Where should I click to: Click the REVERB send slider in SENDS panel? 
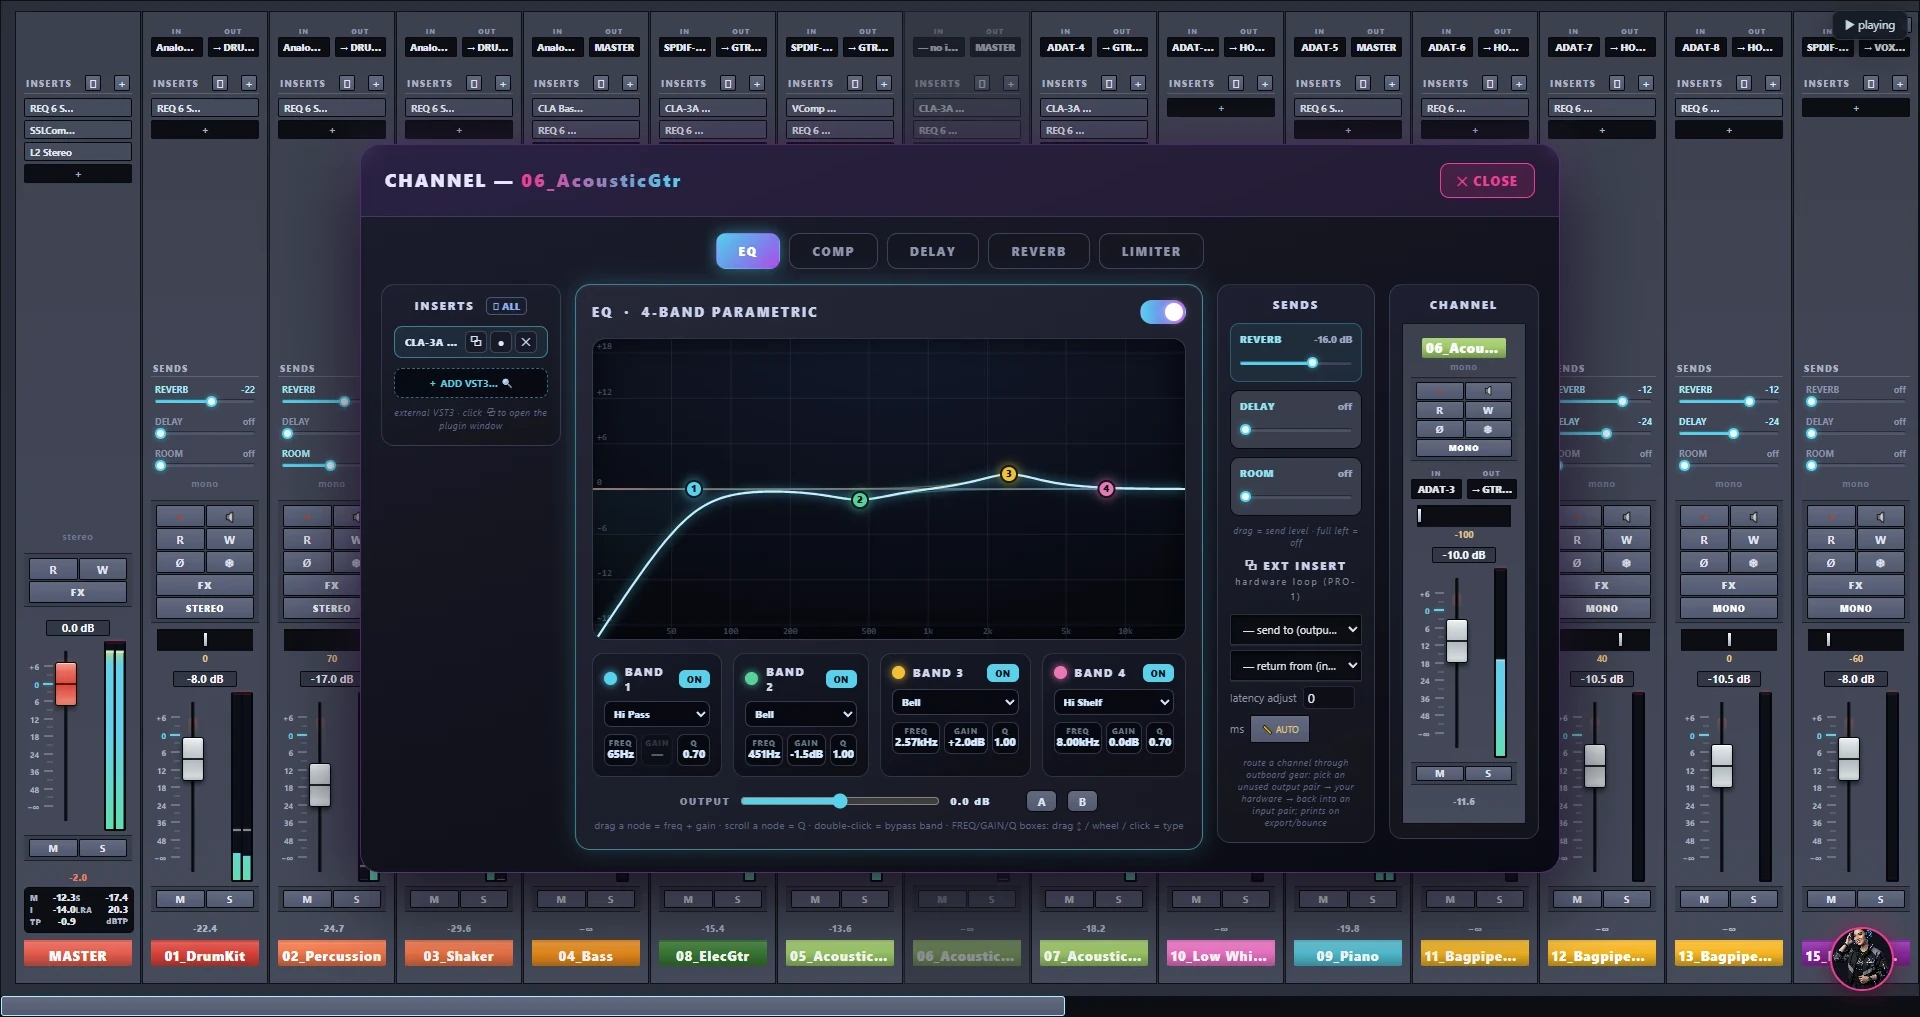(1295, 363)
